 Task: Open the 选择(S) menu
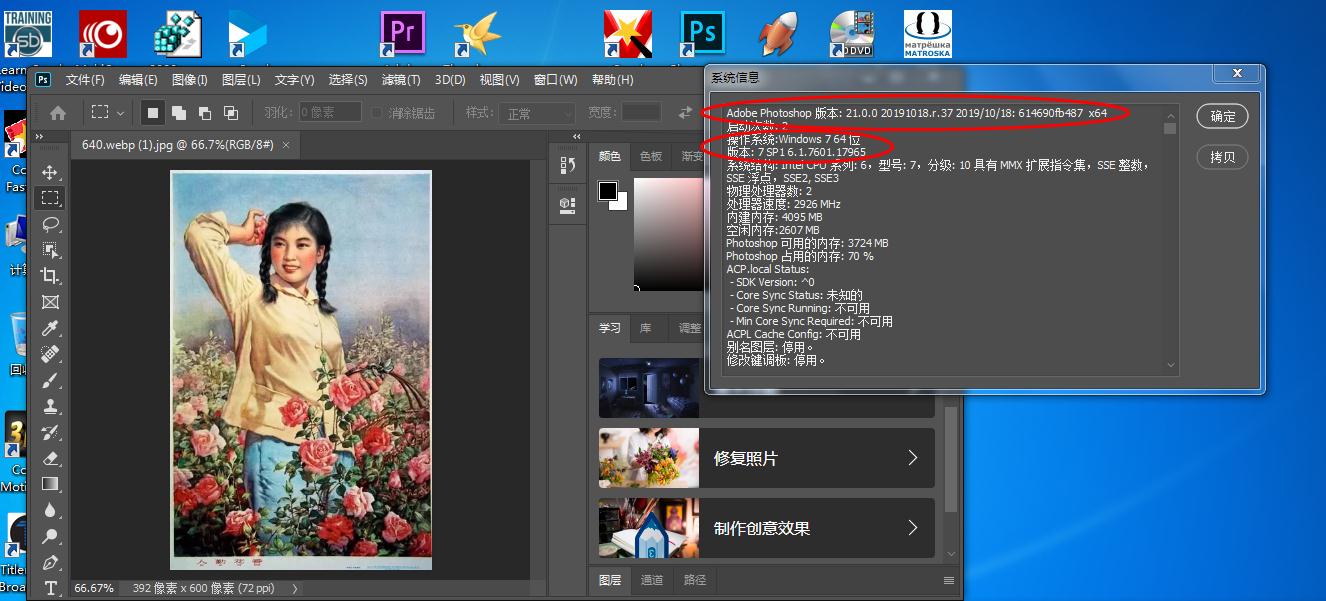[x=348, y=80]
